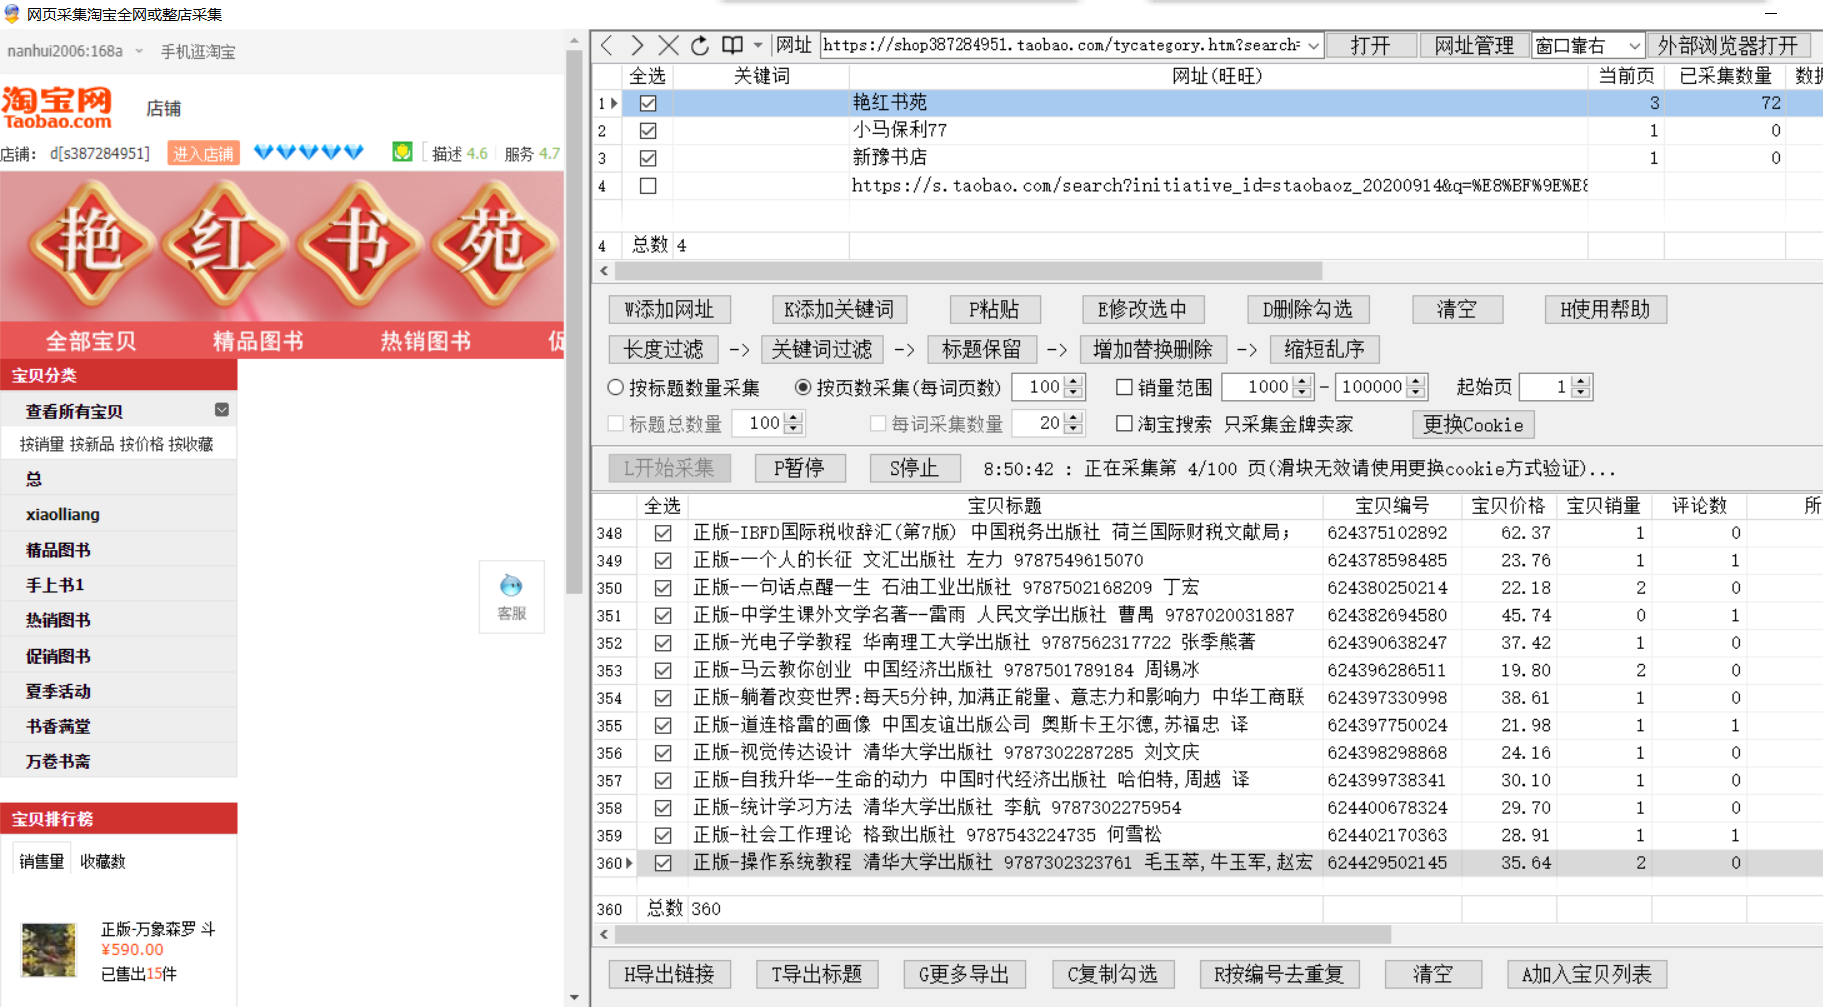Select 按标题数量采集 radio option
1823x1007 pixels.
[x=616, y=387]
